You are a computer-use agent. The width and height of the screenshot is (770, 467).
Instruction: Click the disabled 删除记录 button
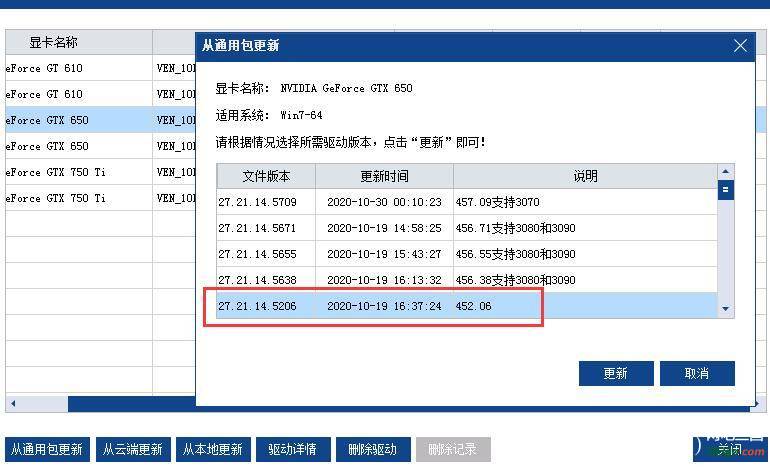pyautogui.click(x=453, y=449)
